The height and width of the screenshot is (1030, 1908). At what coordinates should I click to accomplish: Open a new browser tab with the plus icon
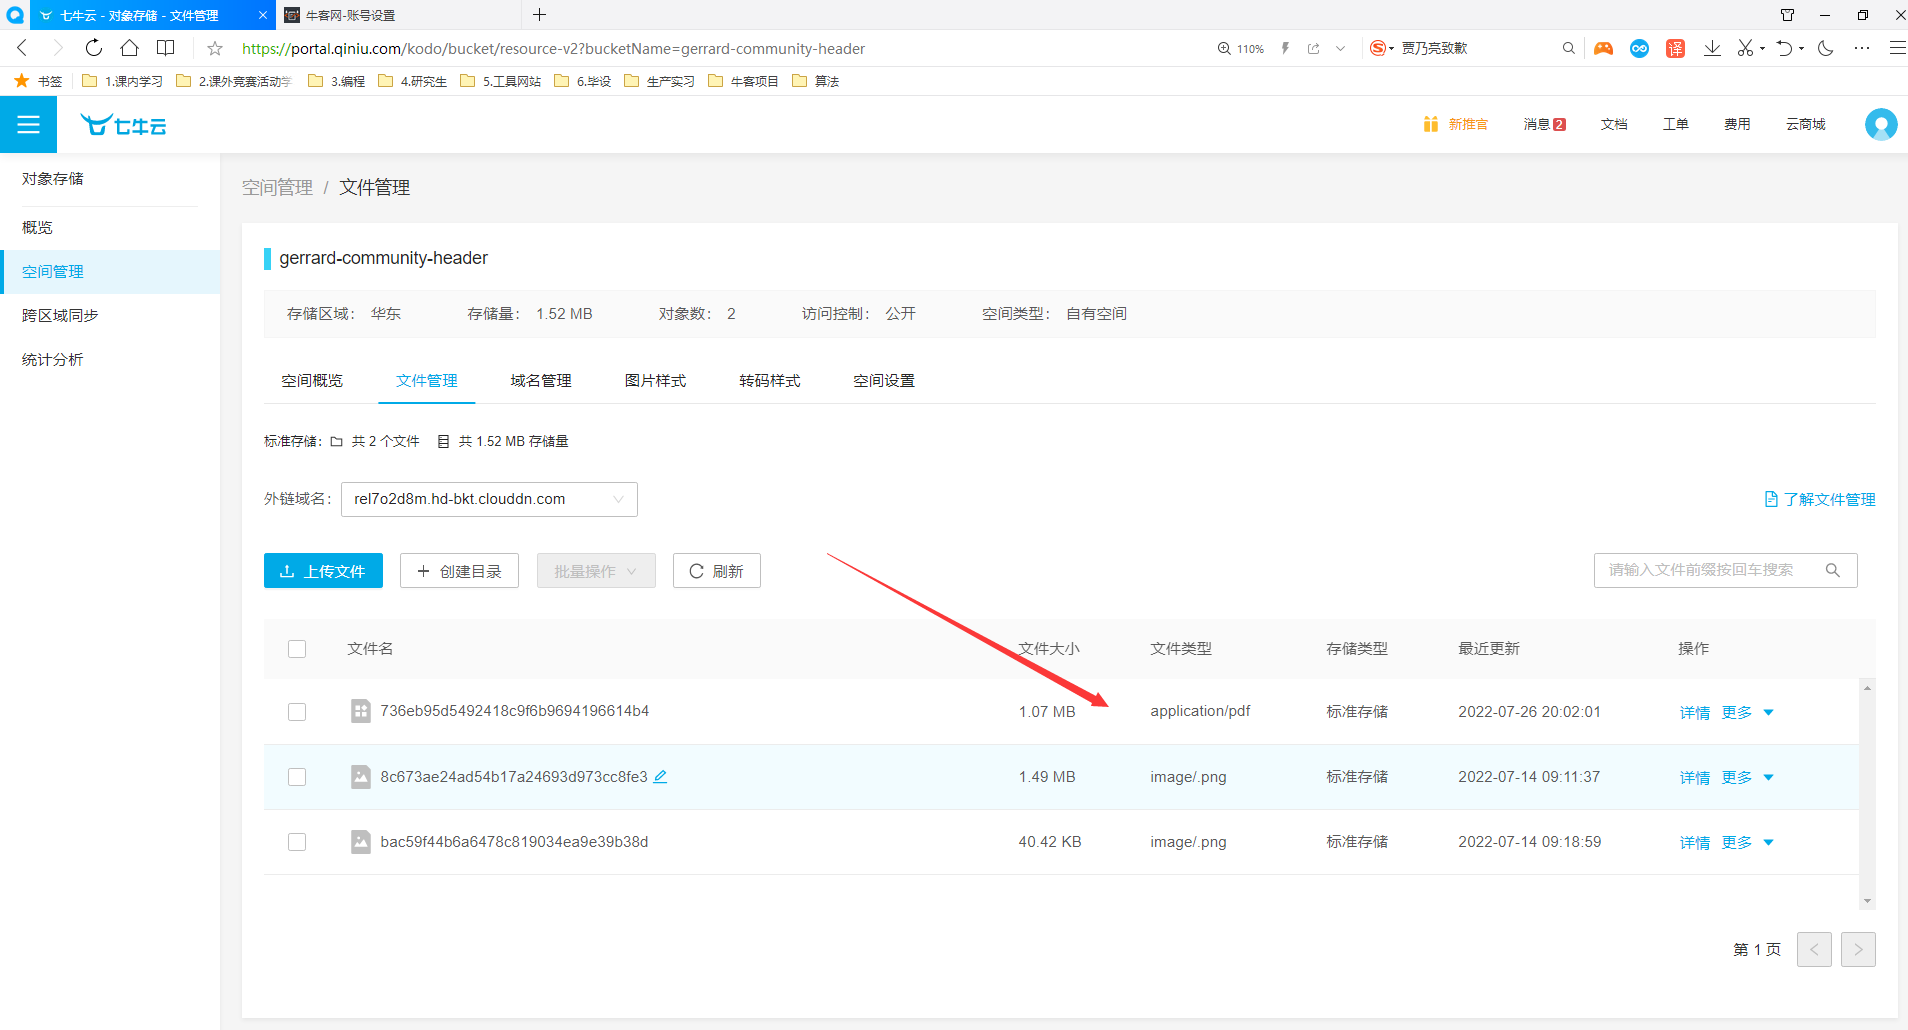click(539, 15)
